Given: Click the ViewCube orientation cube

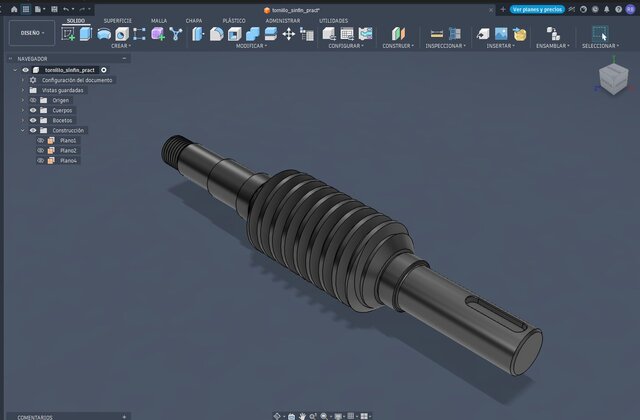Looking at the screenshot, I should (x=613, y=78).
